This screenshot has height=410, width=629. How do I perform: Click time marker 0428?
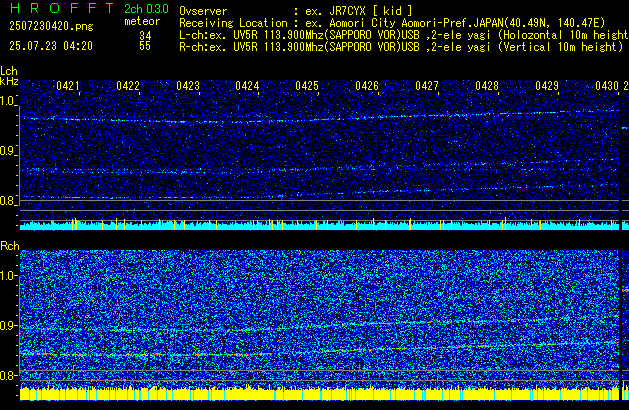[x=487, y=86]
